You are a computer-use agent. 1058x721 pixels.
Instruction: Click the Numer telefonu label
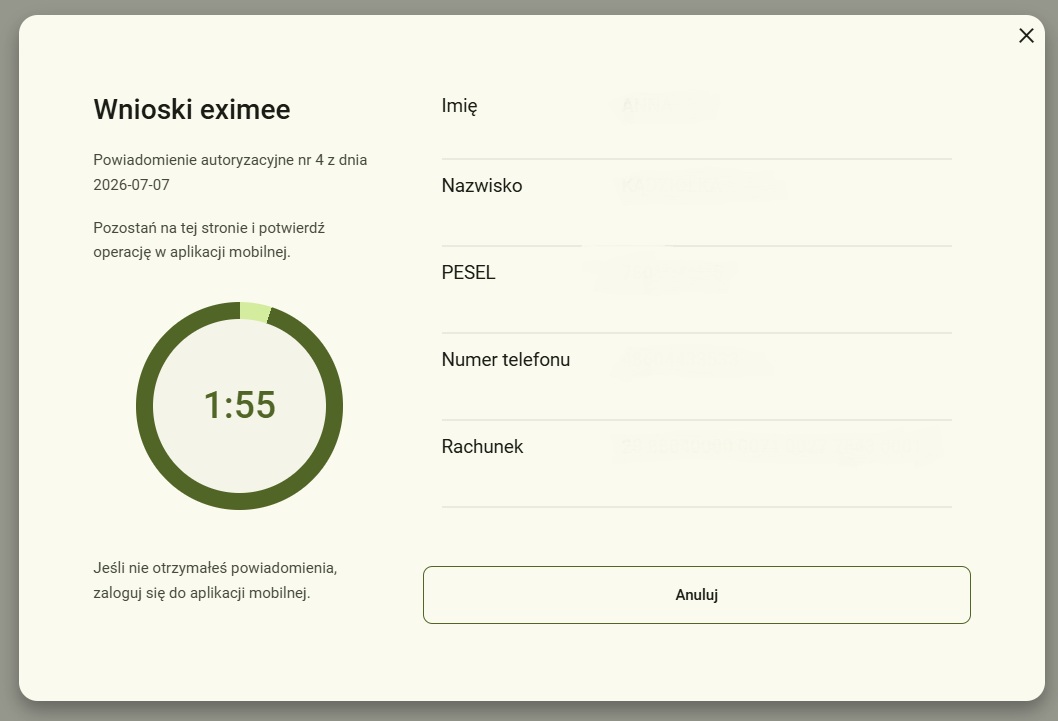point(505,359)
